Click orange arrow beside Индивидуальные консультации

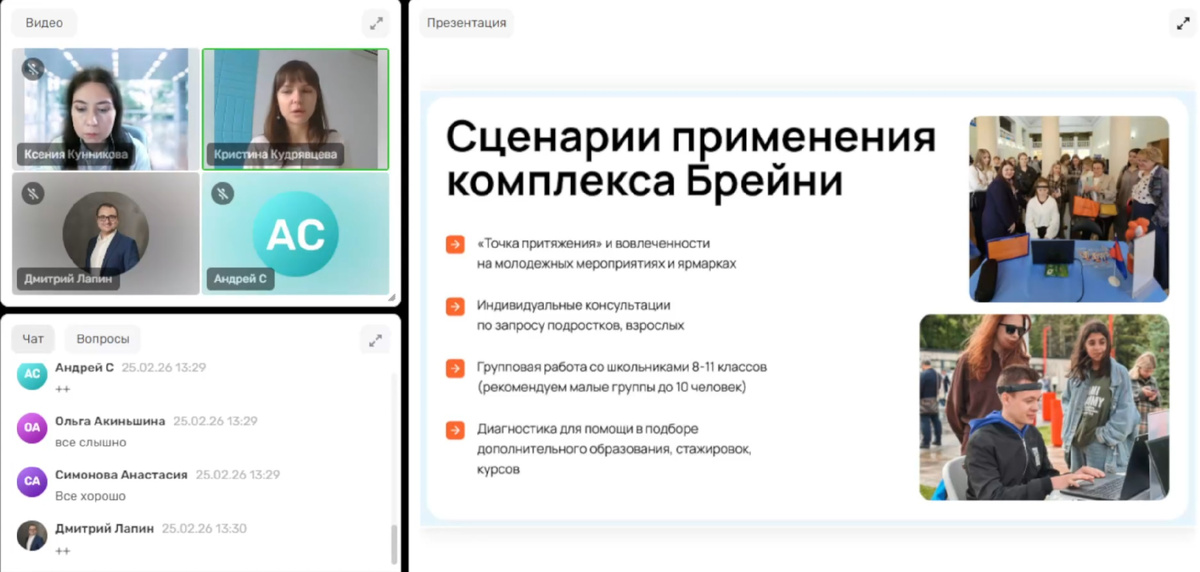[x=455, y=306]
